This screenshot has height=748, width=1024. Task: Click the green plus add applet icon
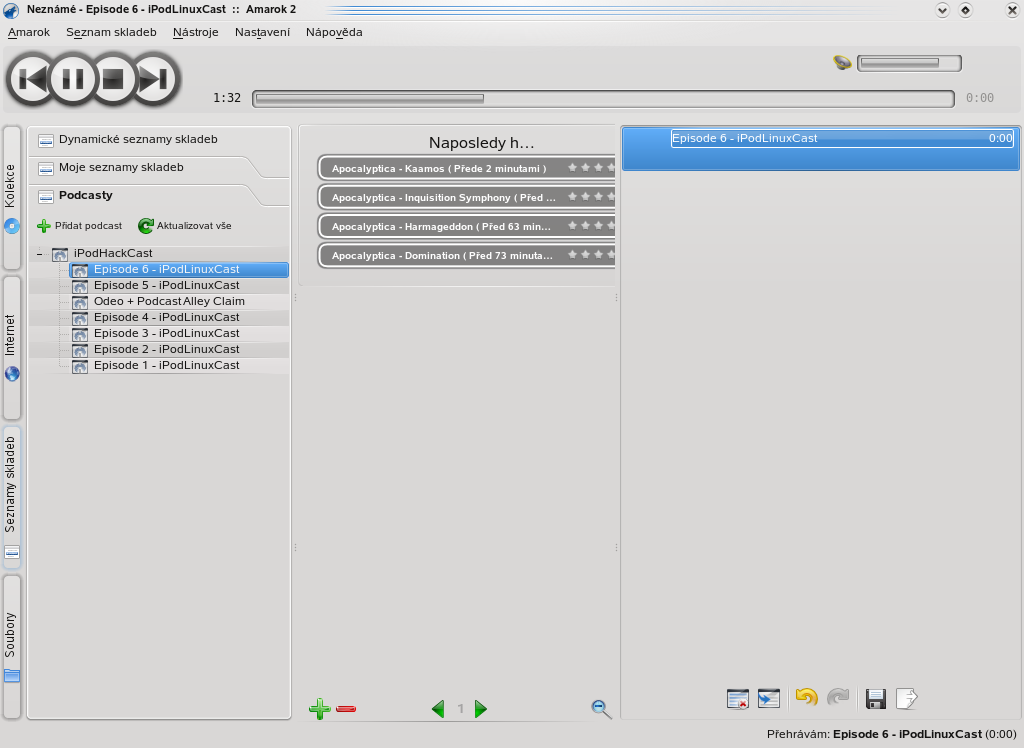pyautogui.click(x=319, y=709)
